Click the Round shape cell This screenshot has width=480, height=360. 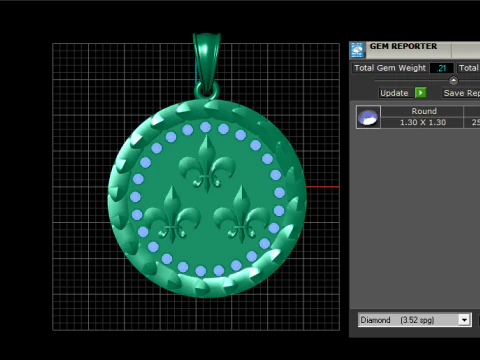pos(422,111)
